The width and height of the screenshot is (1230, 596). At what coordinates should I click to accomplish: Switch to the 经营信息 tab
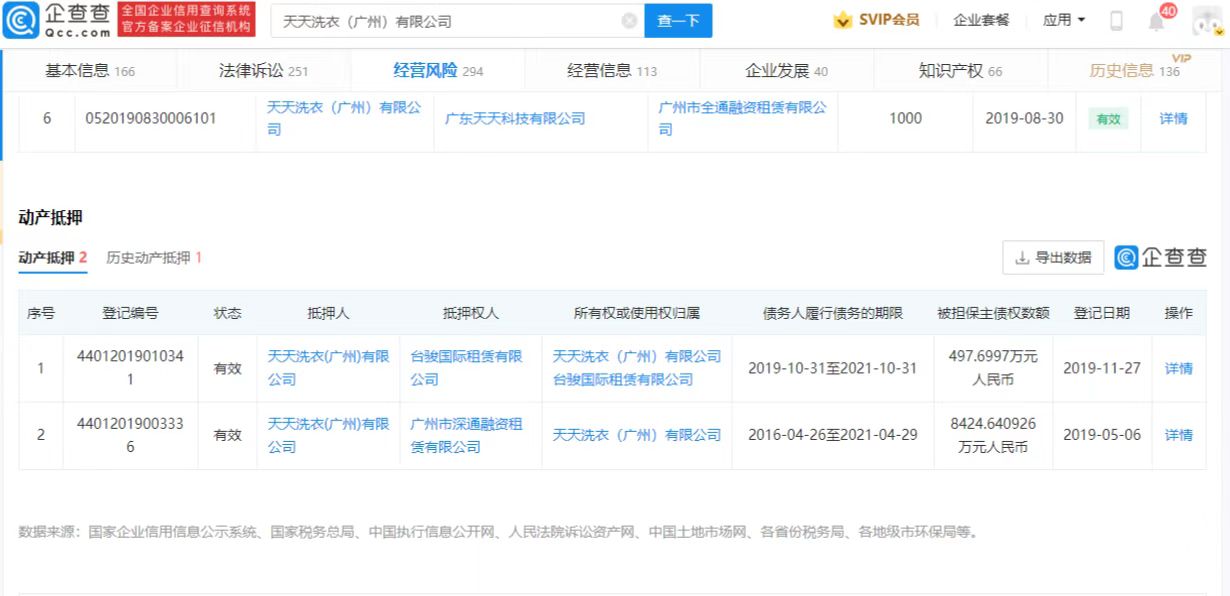pyautogui.click(x=612, y=71)
